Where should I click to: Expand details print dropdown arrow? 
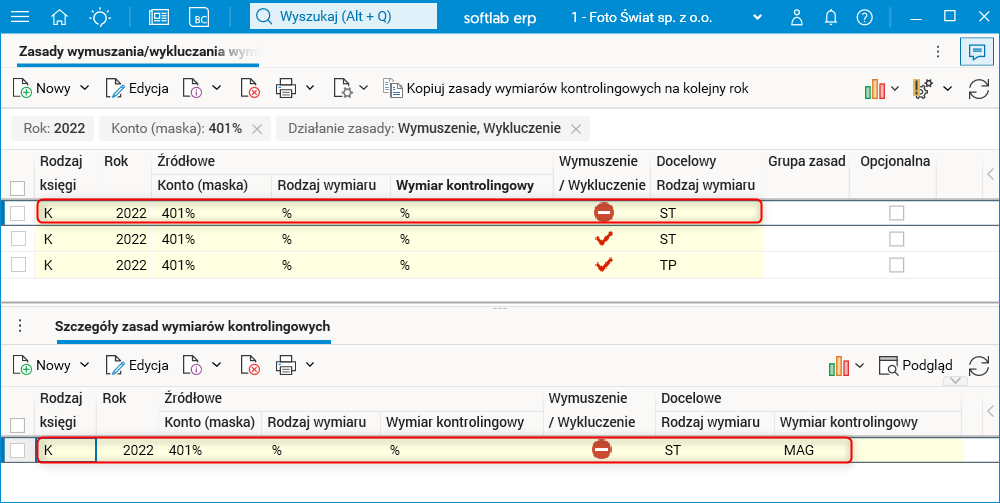point(310,365)
